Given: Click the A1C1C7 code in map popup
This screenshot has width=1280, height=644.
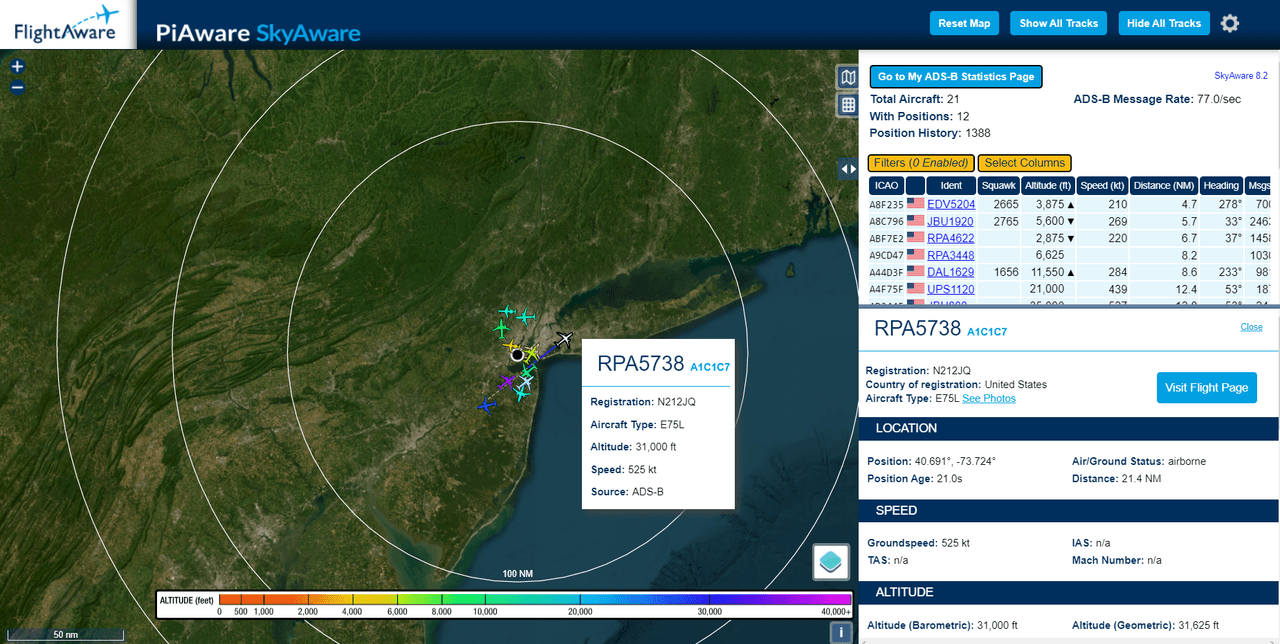Looking at the screenshot, I should pos(710,366).
